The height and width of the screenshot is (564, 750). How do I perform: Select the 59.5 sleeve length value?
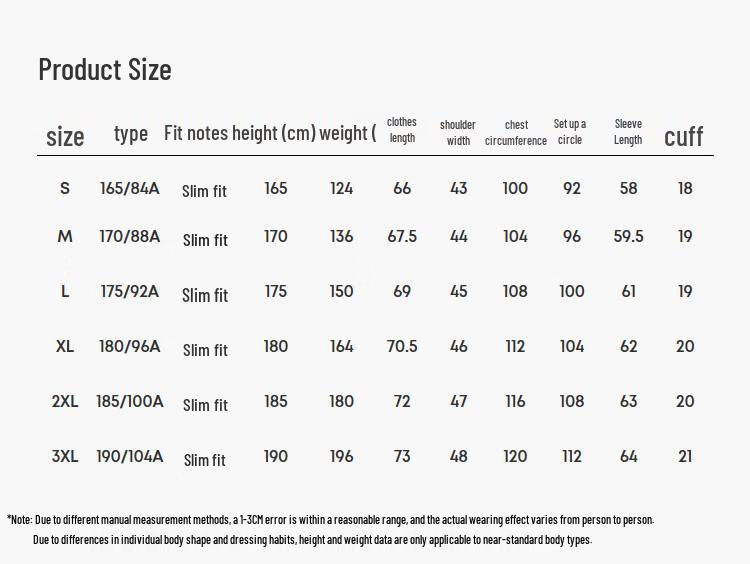[628, 237]
